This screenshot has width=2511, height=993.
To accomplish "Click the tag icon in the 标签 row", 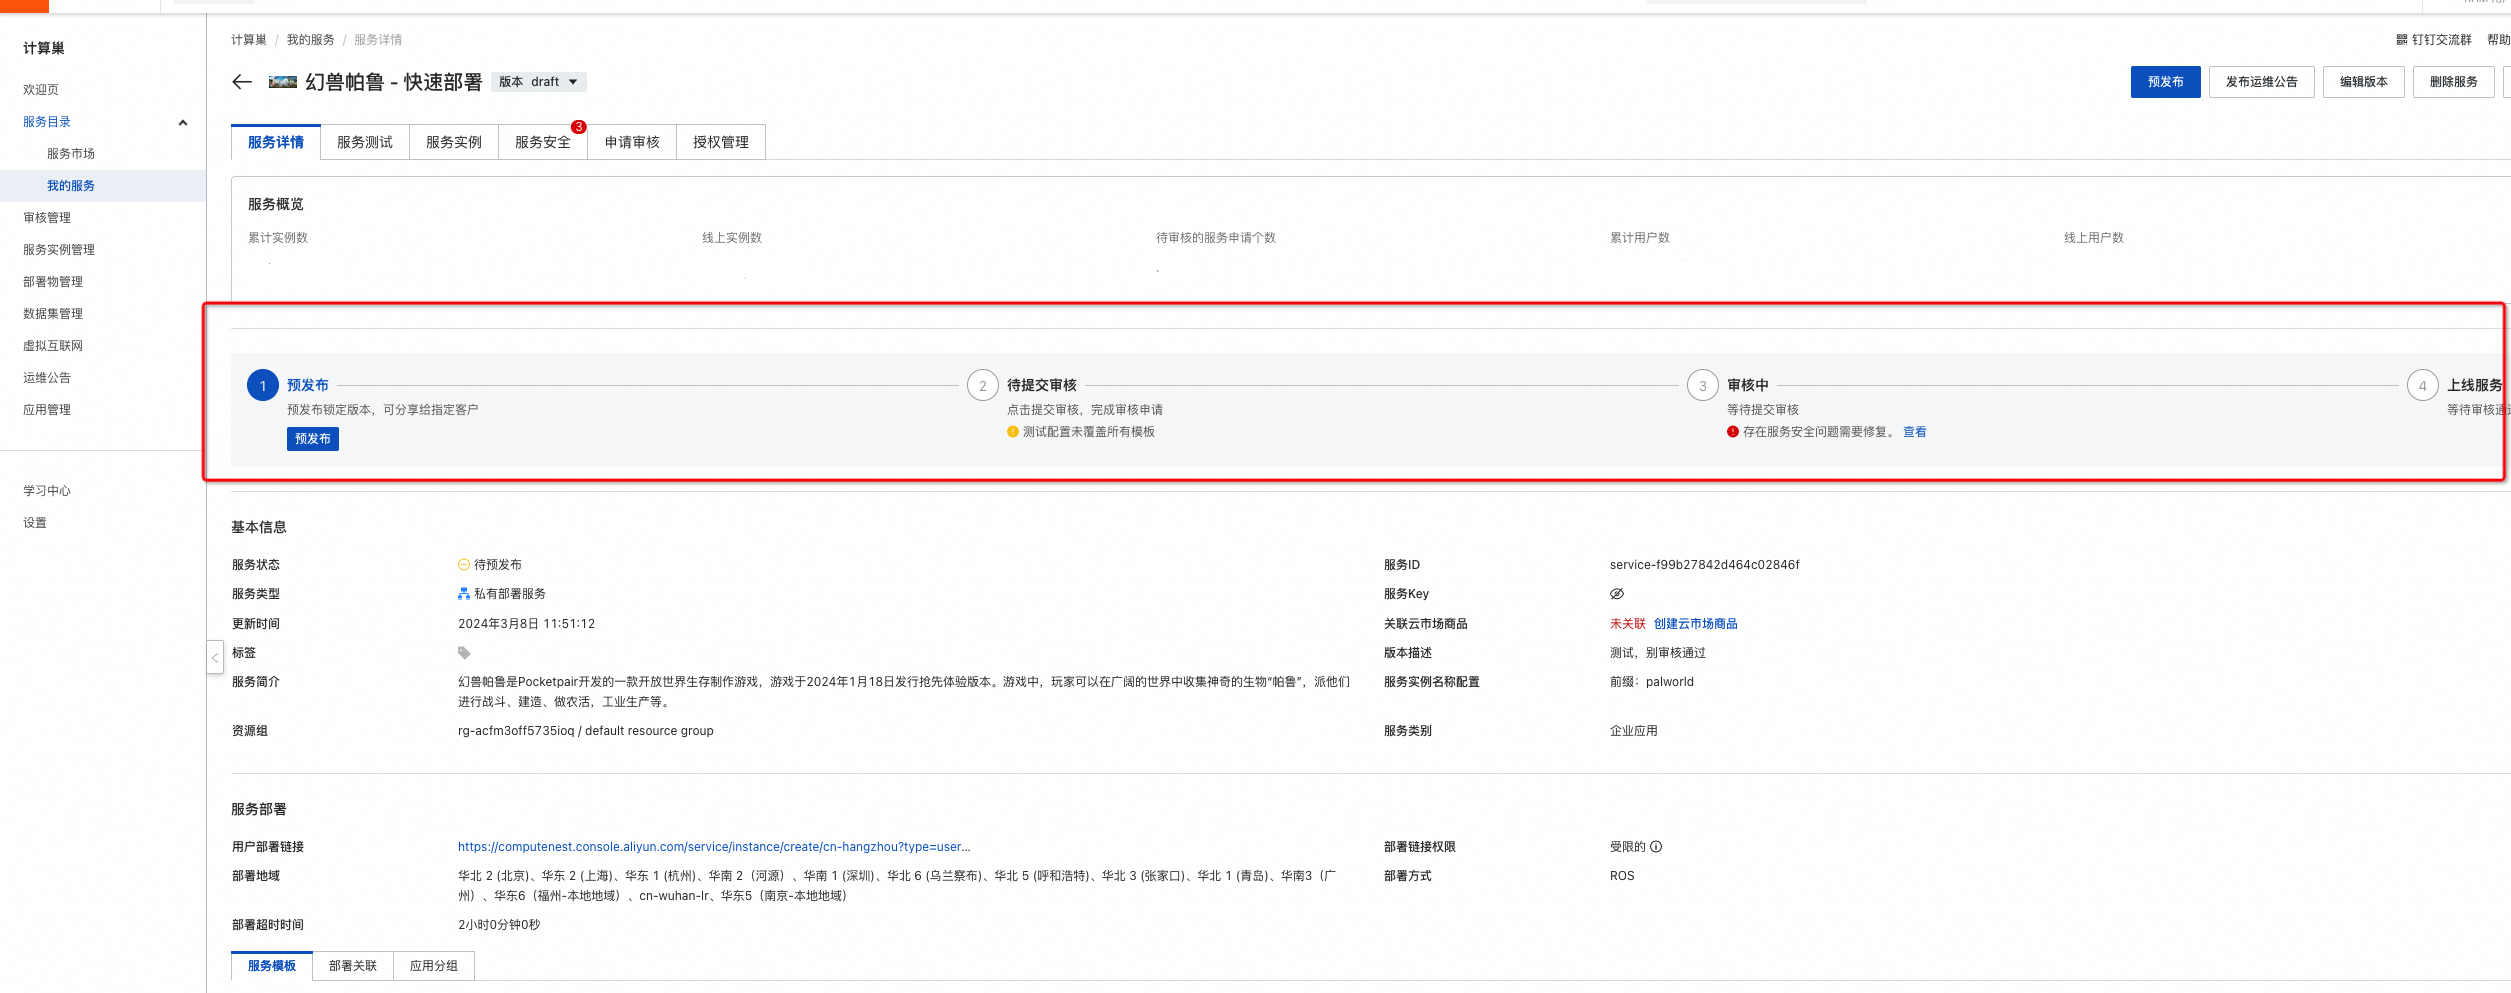I will (x=464, y=653).
